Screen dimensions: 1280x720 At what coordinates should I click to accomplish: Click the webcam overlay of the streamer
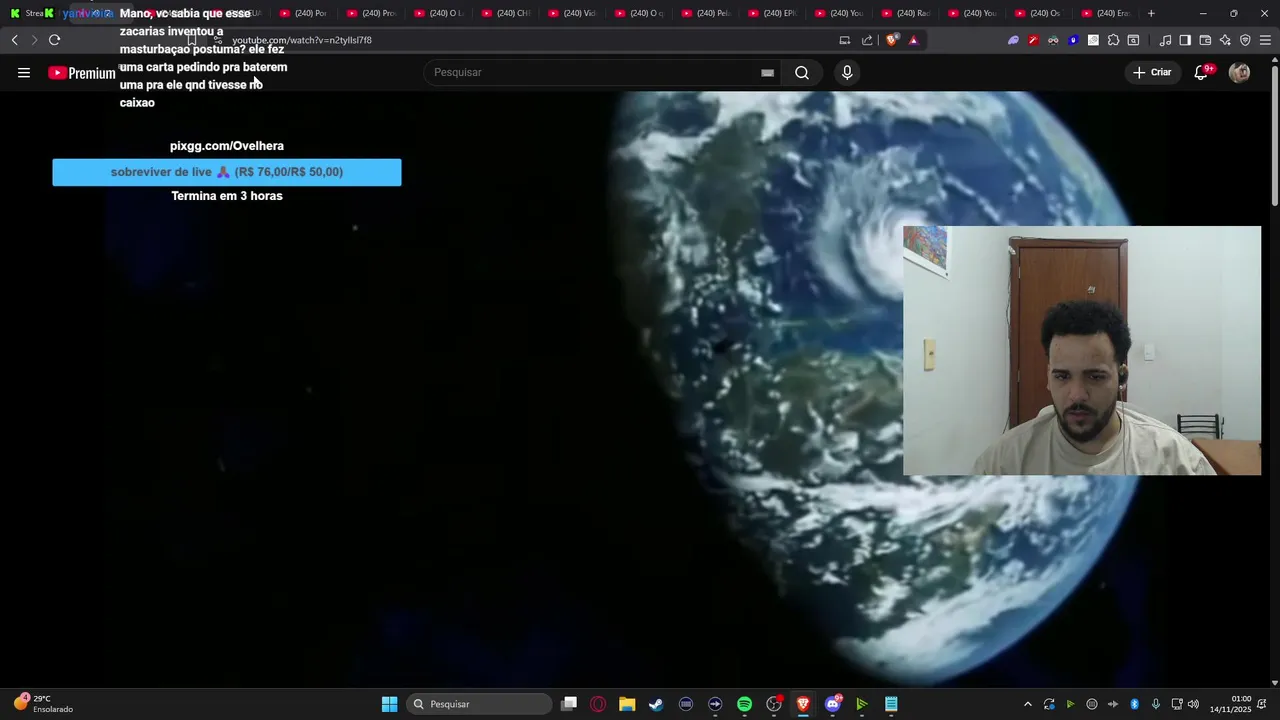[1082, 350]
